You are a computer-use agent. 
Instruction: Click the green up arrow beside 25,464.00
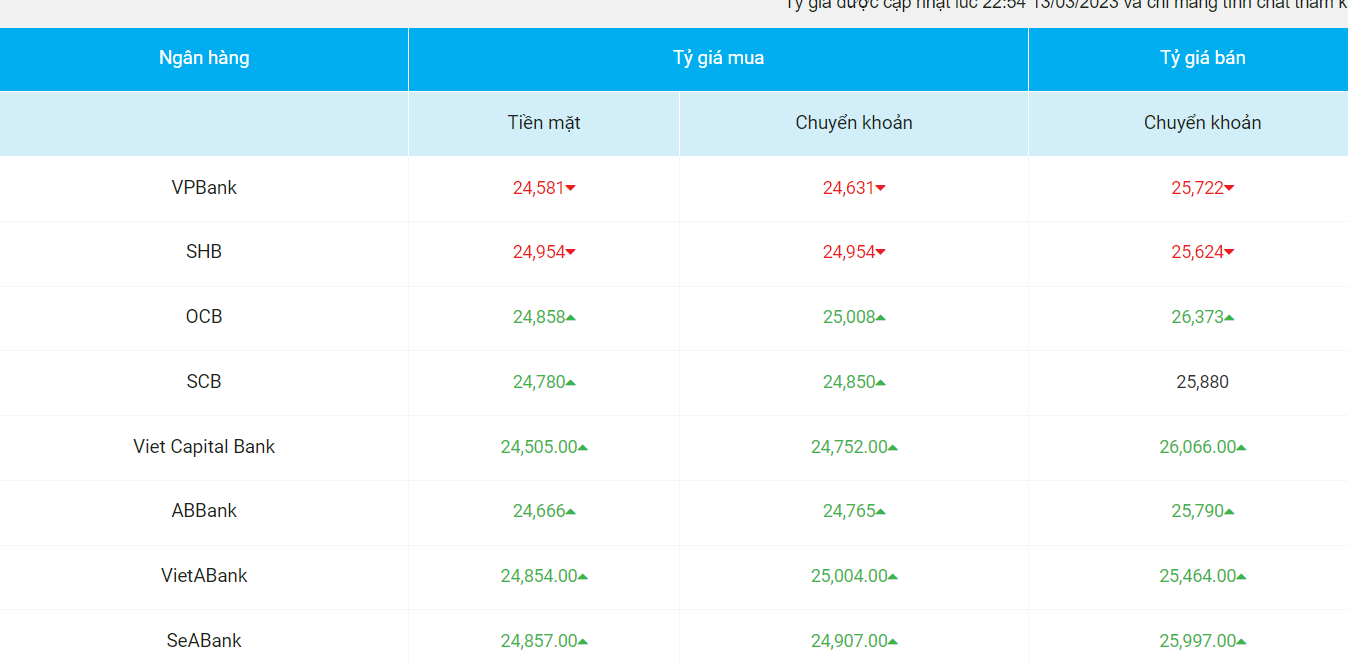point(1241,576)
